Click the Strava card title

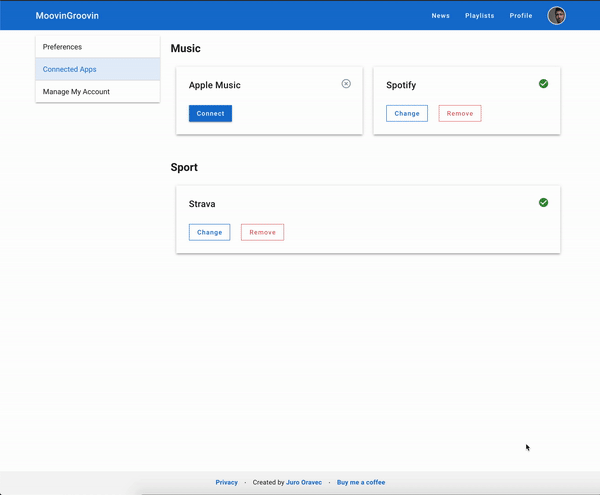[x=202, y=204]
